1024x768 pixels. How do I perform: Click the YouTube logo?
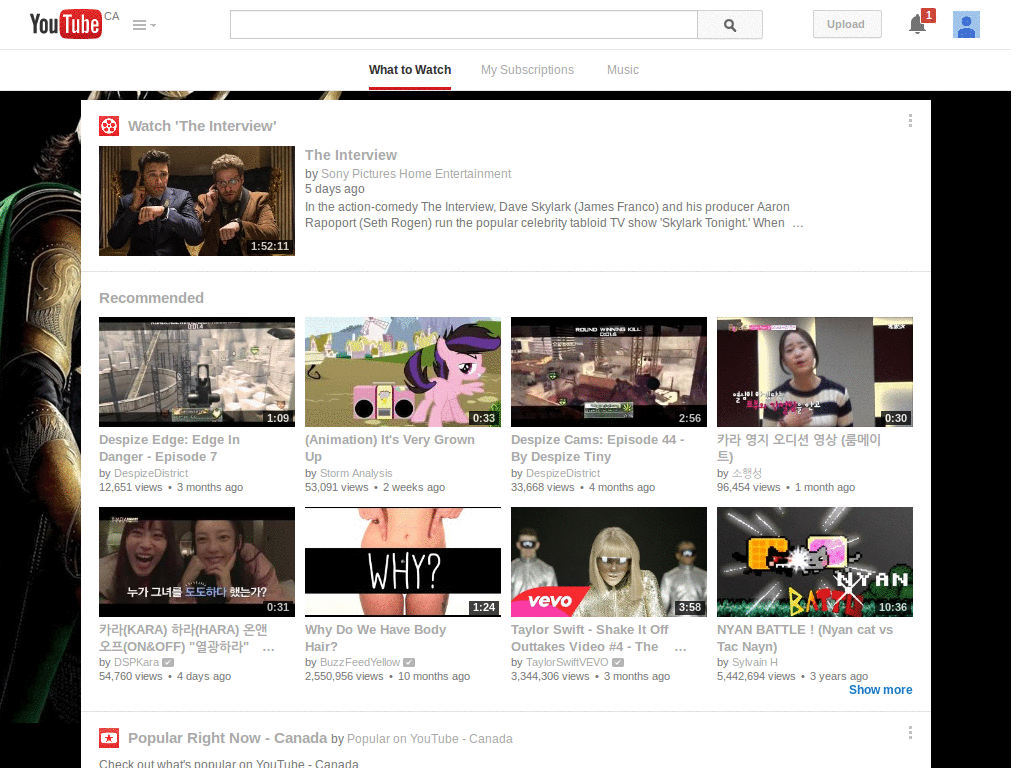65,24
